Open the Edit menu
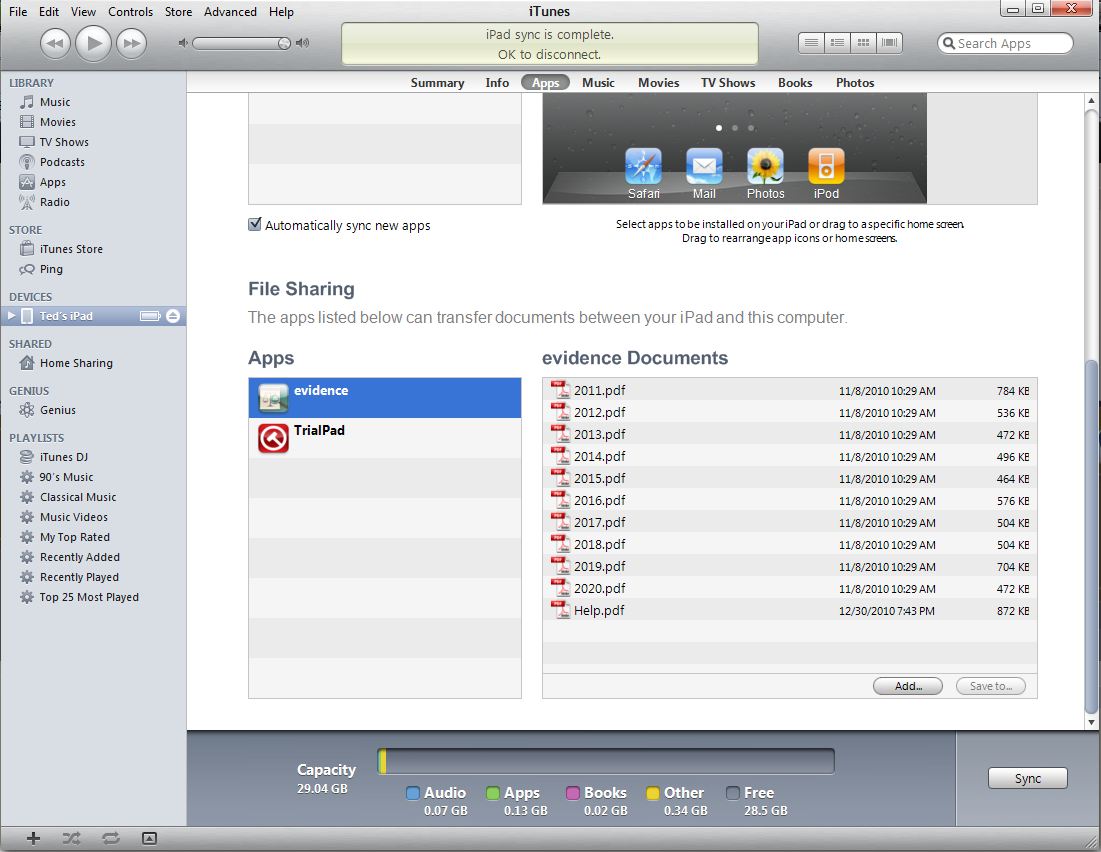Viewport: 1101px width, 852px height. click(x=48, y=11)
